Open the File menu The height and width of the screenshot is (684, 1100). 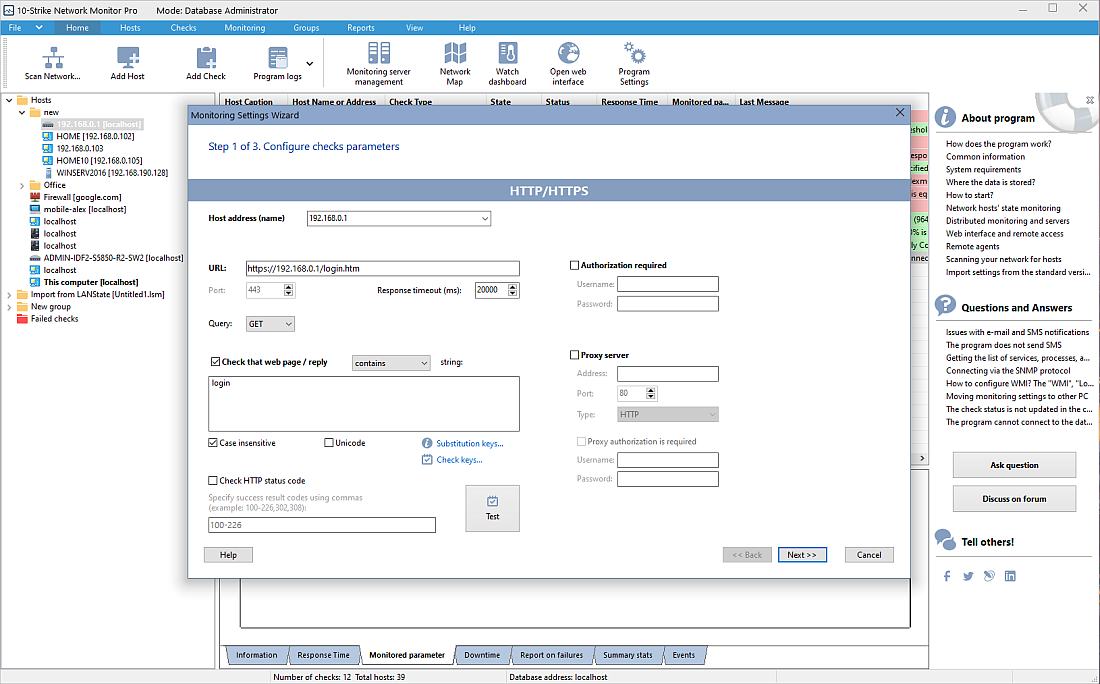pyautogui.click(x=15, y=28)
